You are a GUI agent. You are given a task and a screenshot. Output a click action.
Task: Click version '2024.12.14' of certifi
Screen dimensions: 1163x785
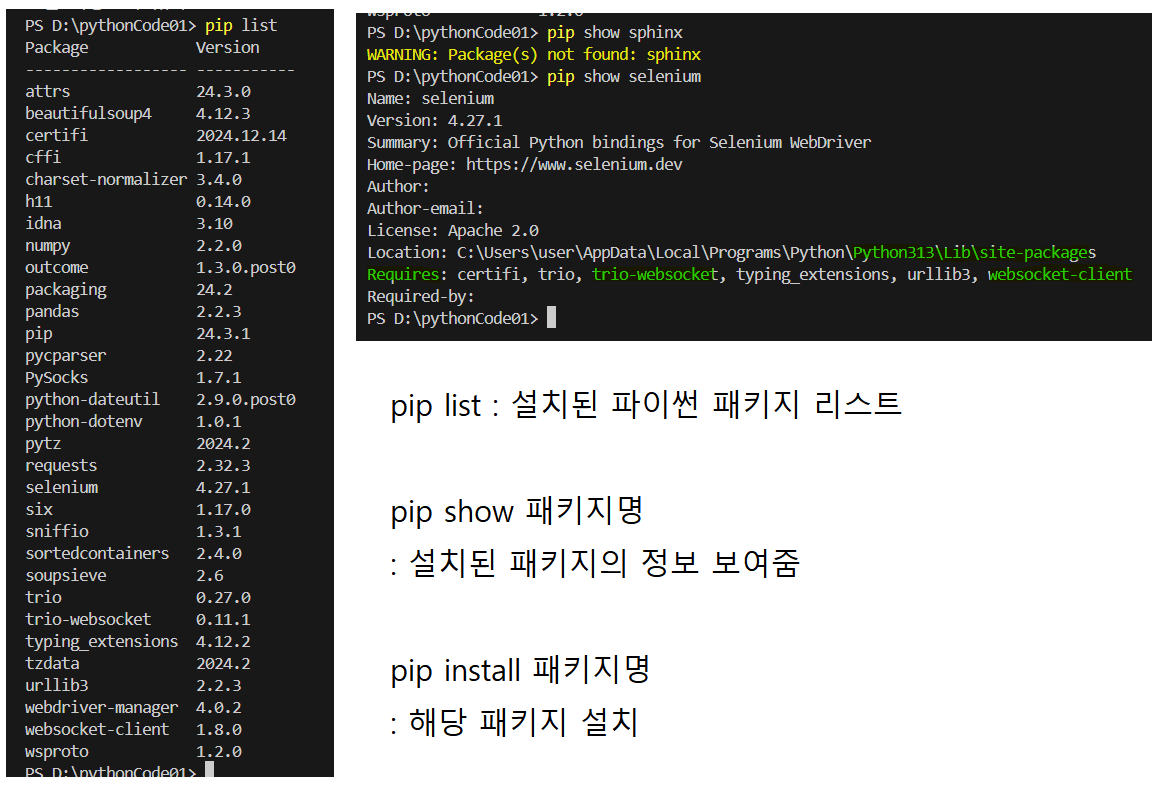(x=241, y=136)
